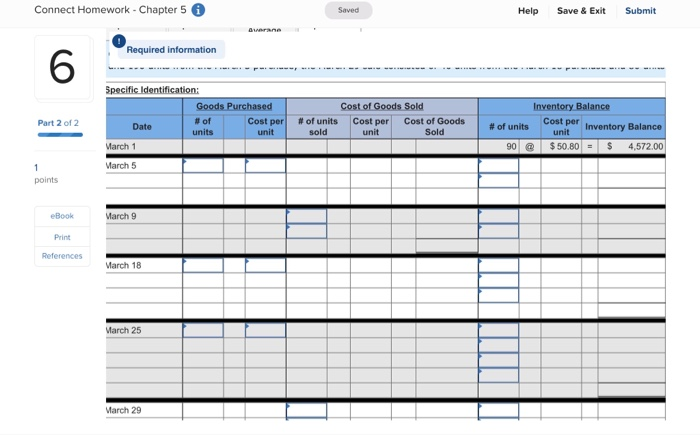Click March 9 first inventory units field
Image resolution: width=700 pixels, height=435 pixels.
coord(498,216)
